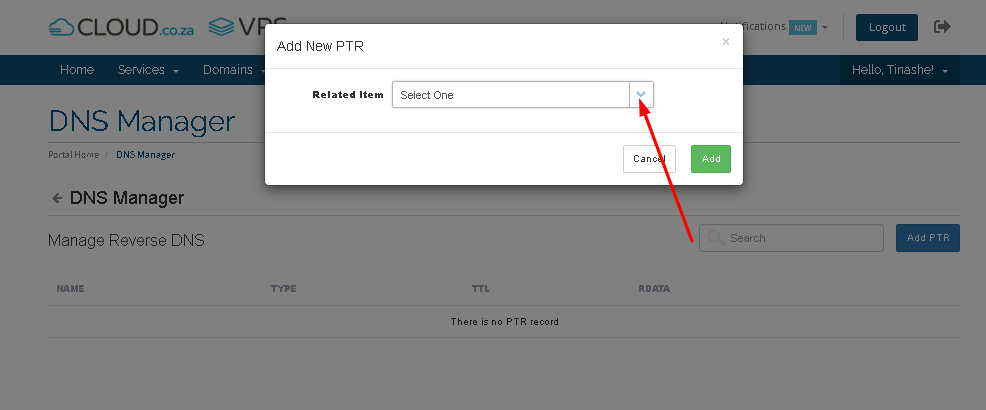The width and height of the screenshot is (986, 410).
Task: Open the Services menu
Action: click(148, 70)
